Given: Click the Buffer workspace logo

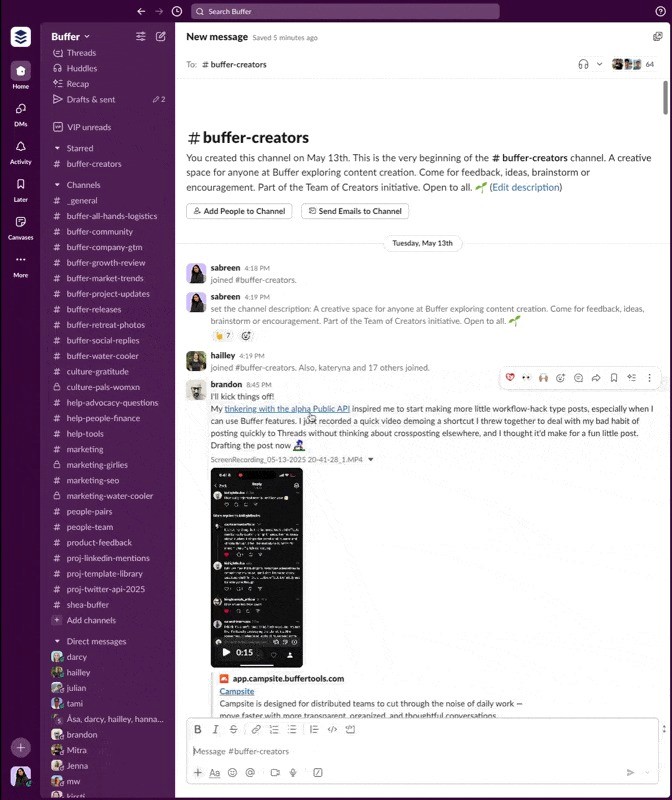Looking at the screenshot, I should 20,37.
